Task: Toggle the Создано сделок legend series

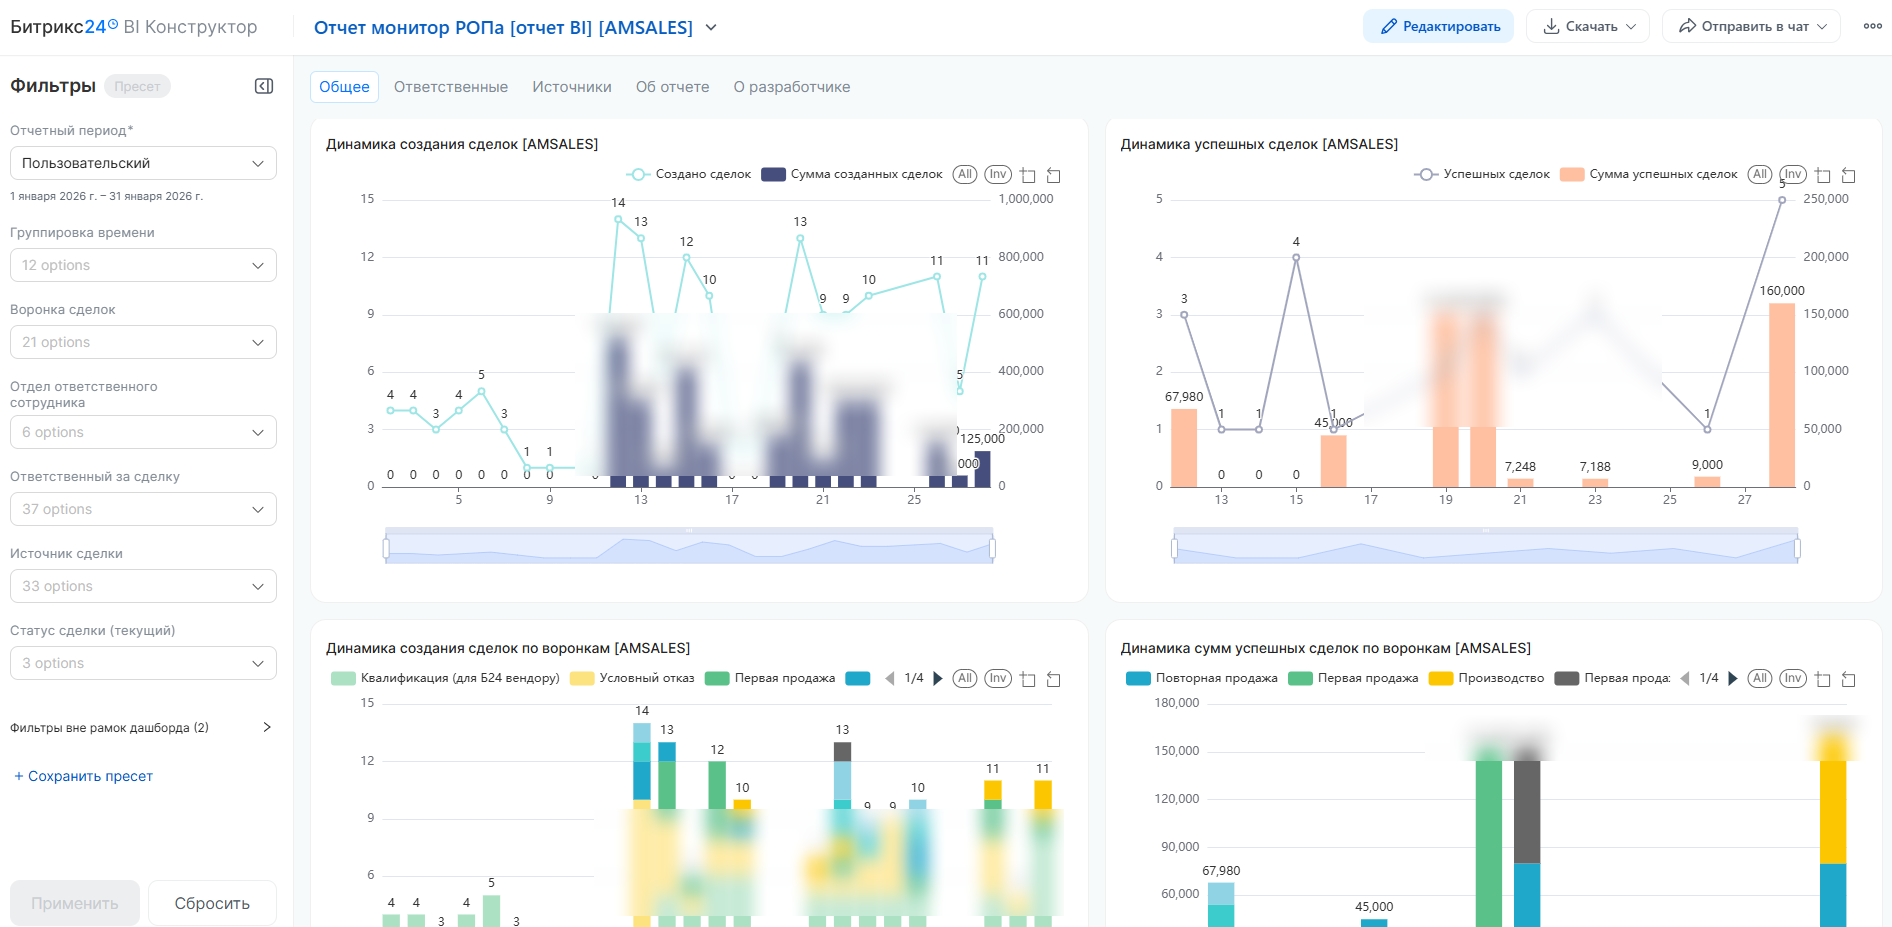Action: click(x=688, y=174)
